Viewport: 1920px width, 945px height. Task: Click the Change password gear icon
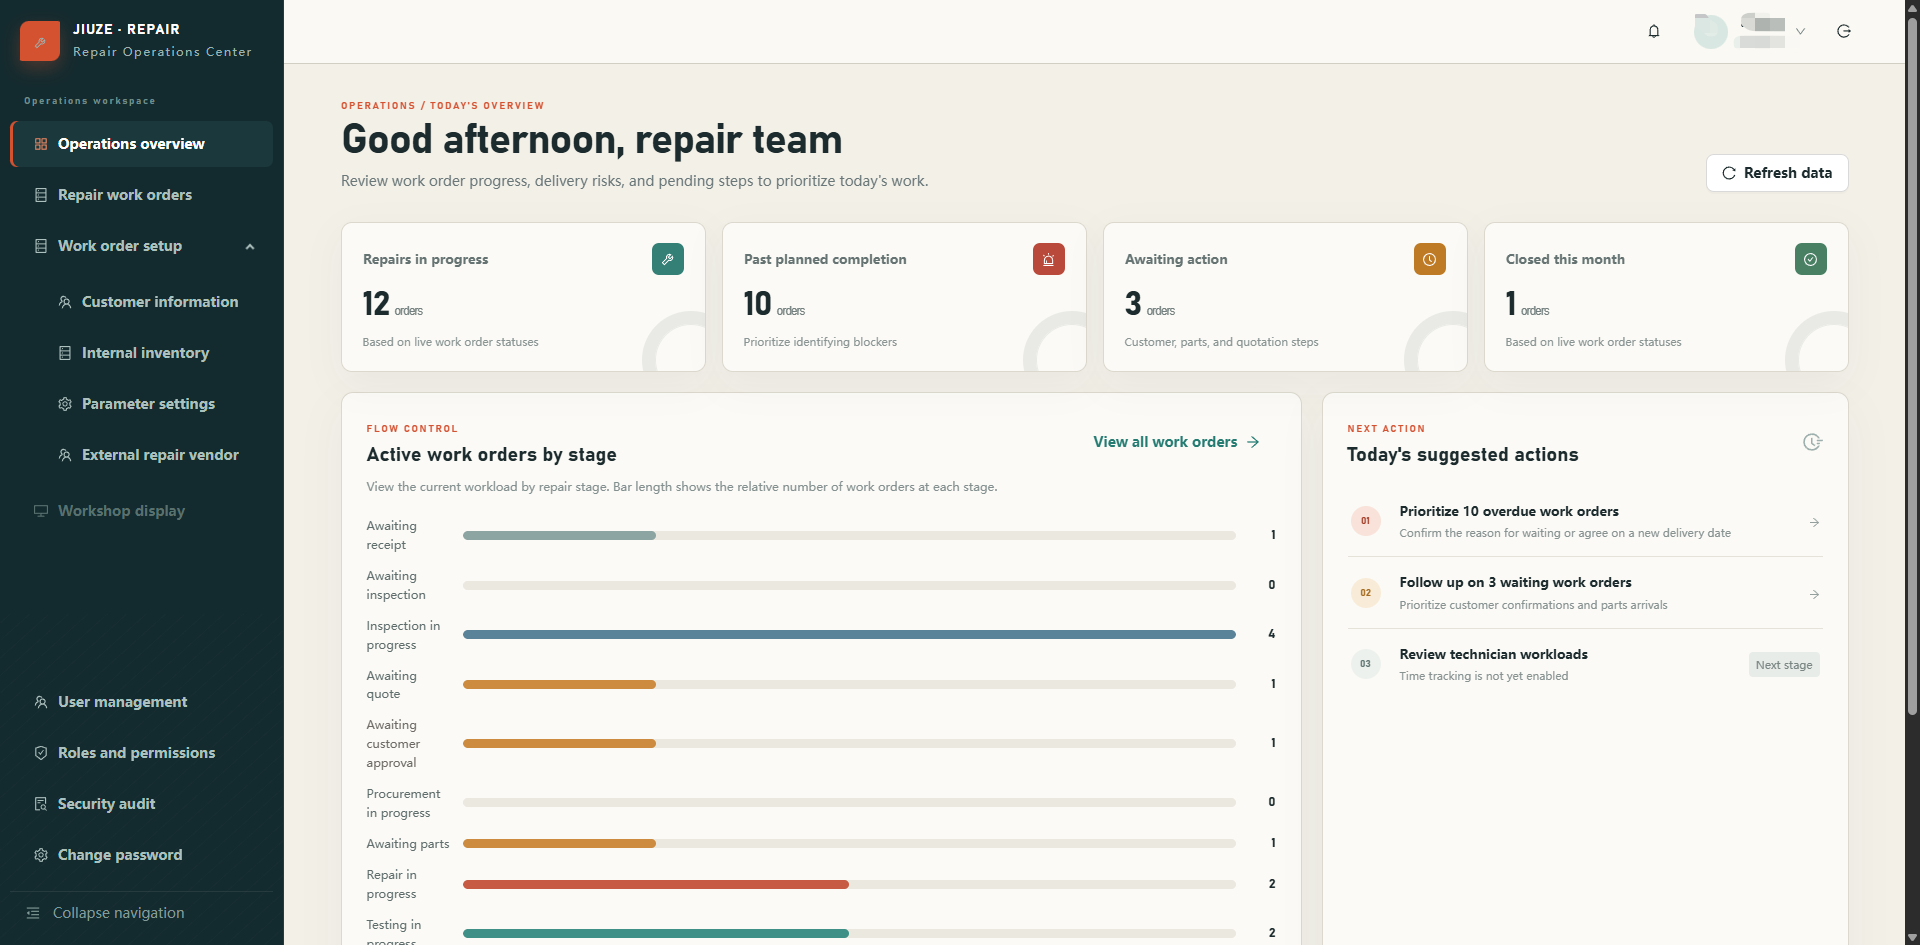41,855
